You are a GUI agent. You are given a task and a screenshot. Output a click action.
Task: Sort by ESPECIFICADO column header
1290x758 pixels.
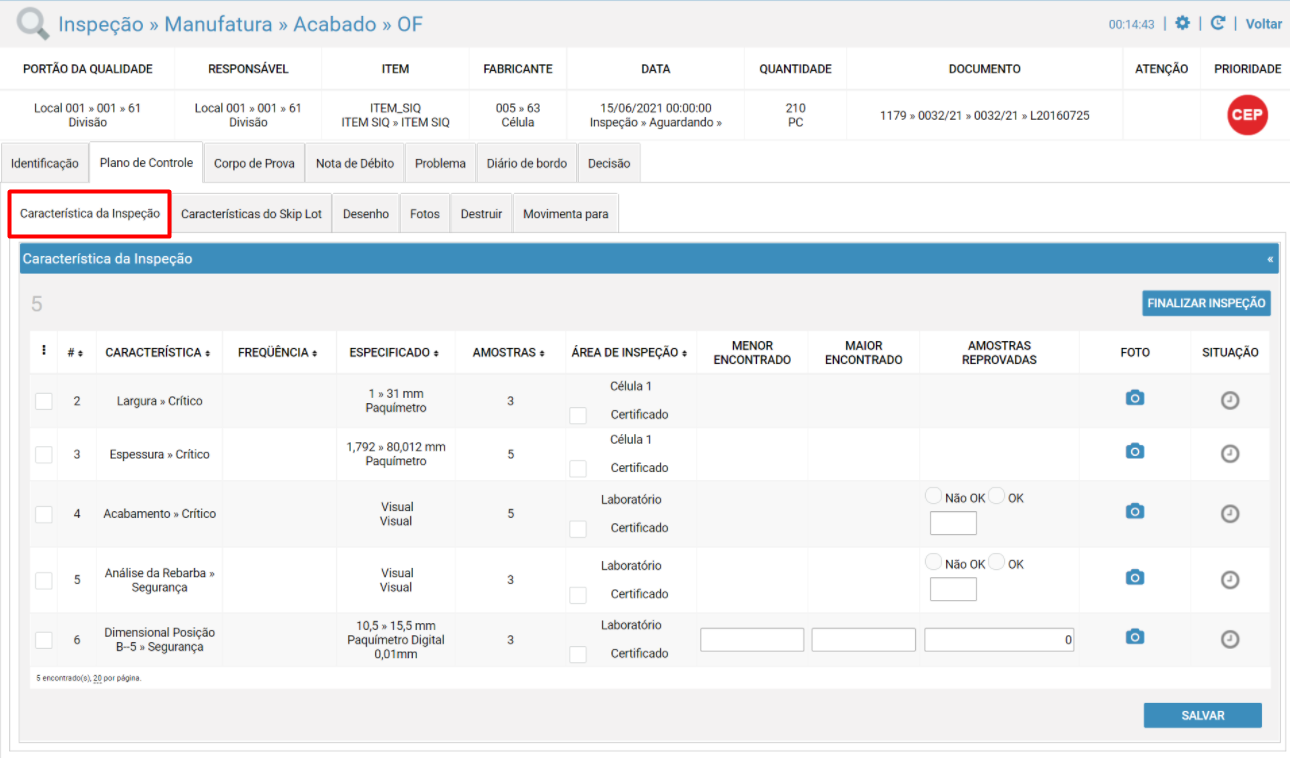click(x=395, y=353)
